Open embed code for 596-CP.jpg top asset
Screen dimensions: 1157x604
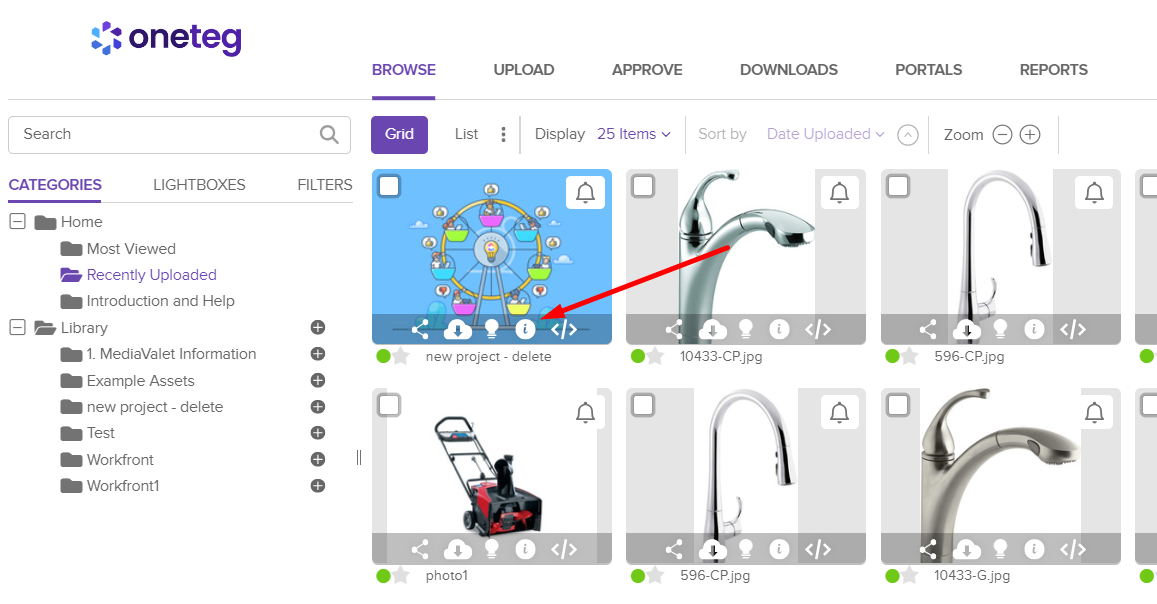1073,329
